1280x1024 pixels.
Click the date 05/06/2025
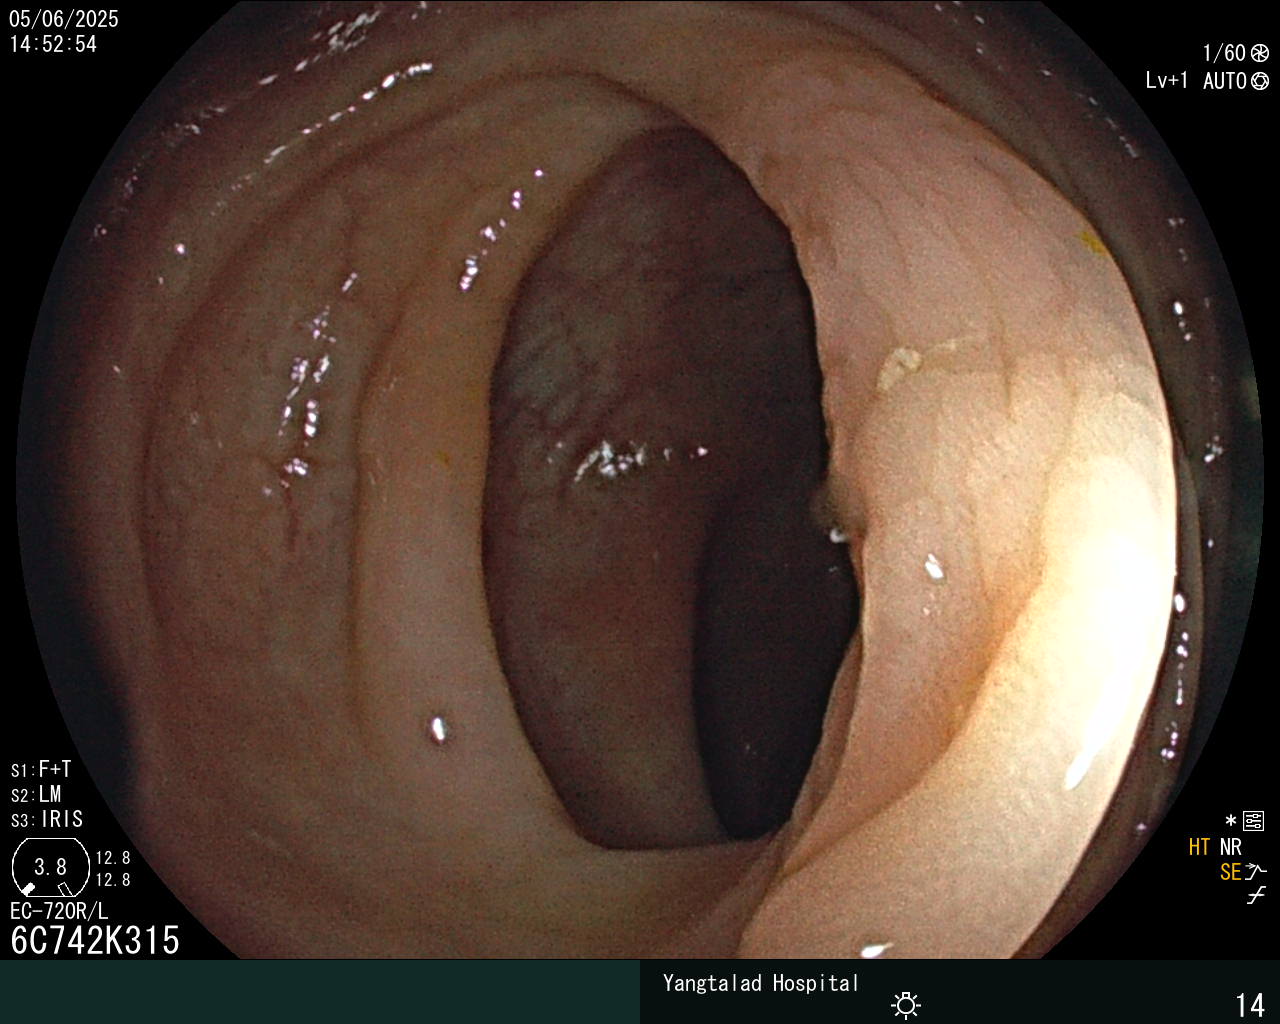pyautogui.click(x=64, y=19)
